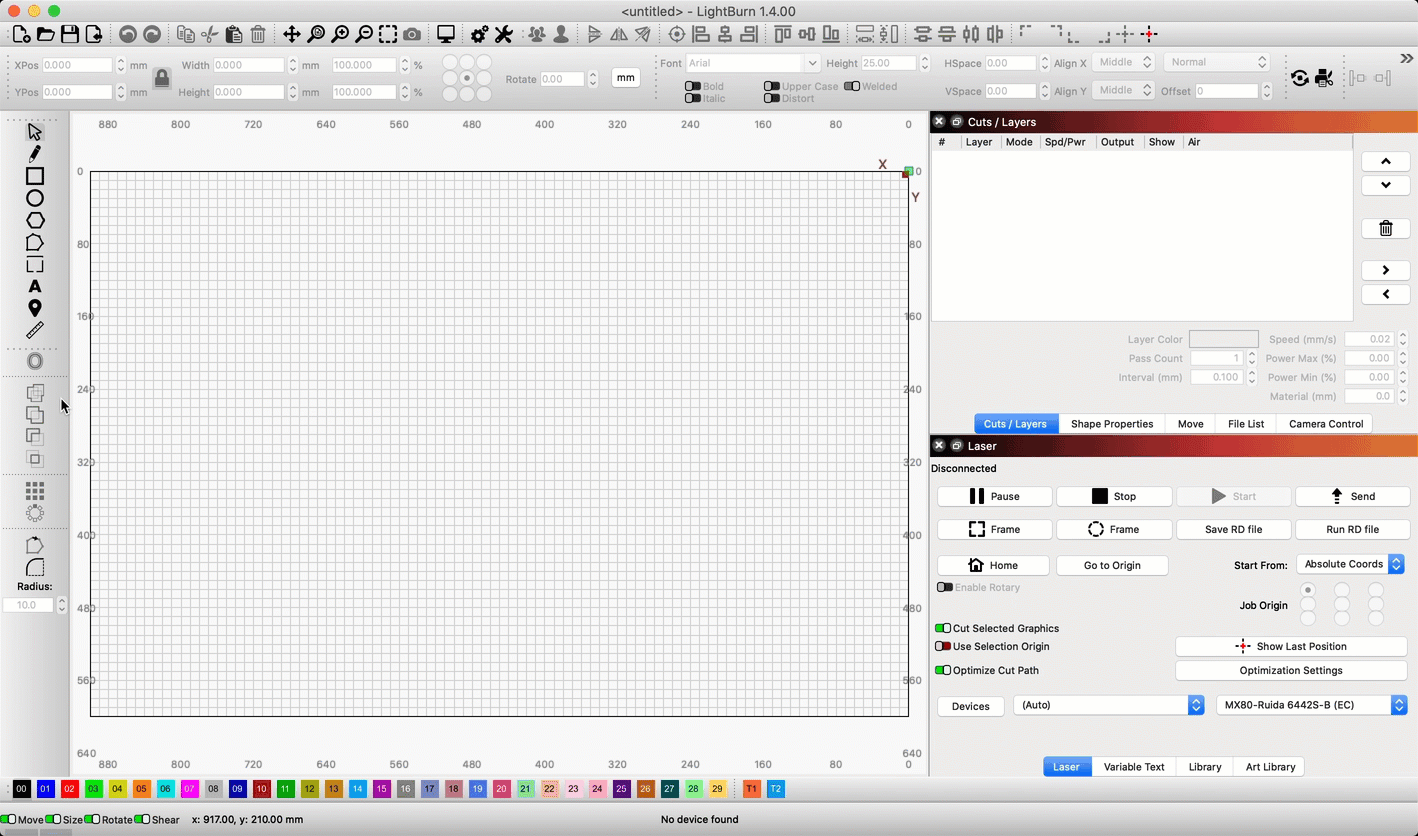Screen dimensions: 1418x836
Task: Open Settings gears icon
Action: click(x=480, y=34)
